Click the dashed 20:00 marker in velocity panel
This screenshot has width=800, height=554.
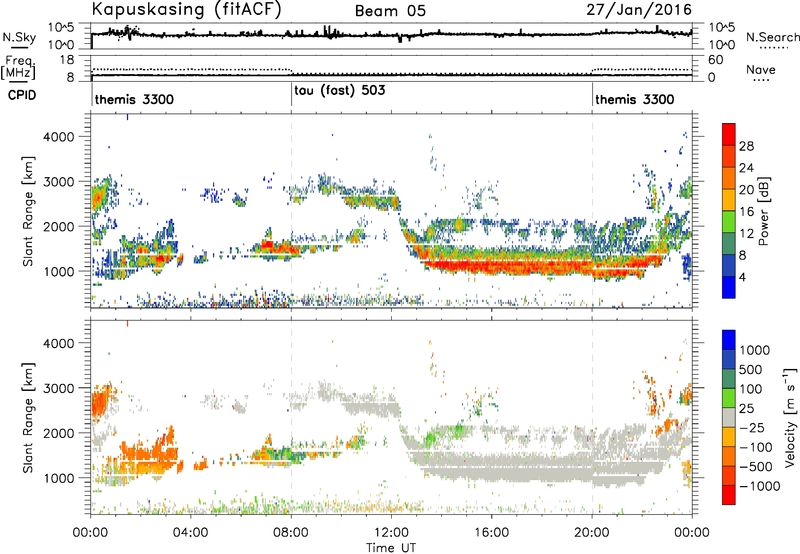pyautogui.click(x=592, y=417)
